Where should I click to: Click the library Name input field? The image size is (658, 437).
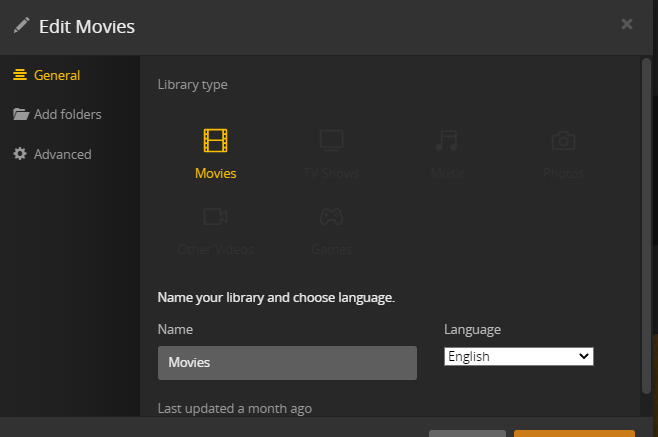click(x=287, y=363)
